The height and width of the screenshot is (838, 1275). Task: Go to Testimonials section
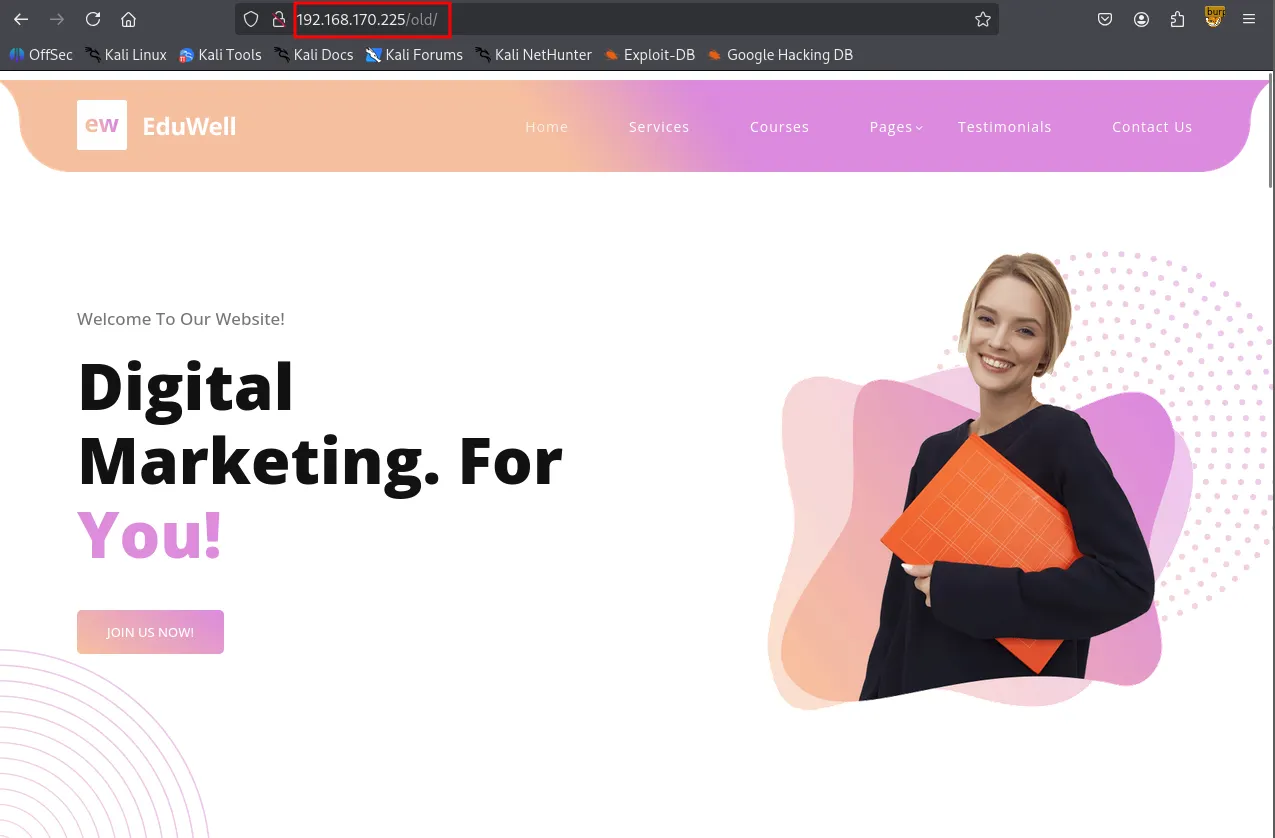(x=1004, y=127)
